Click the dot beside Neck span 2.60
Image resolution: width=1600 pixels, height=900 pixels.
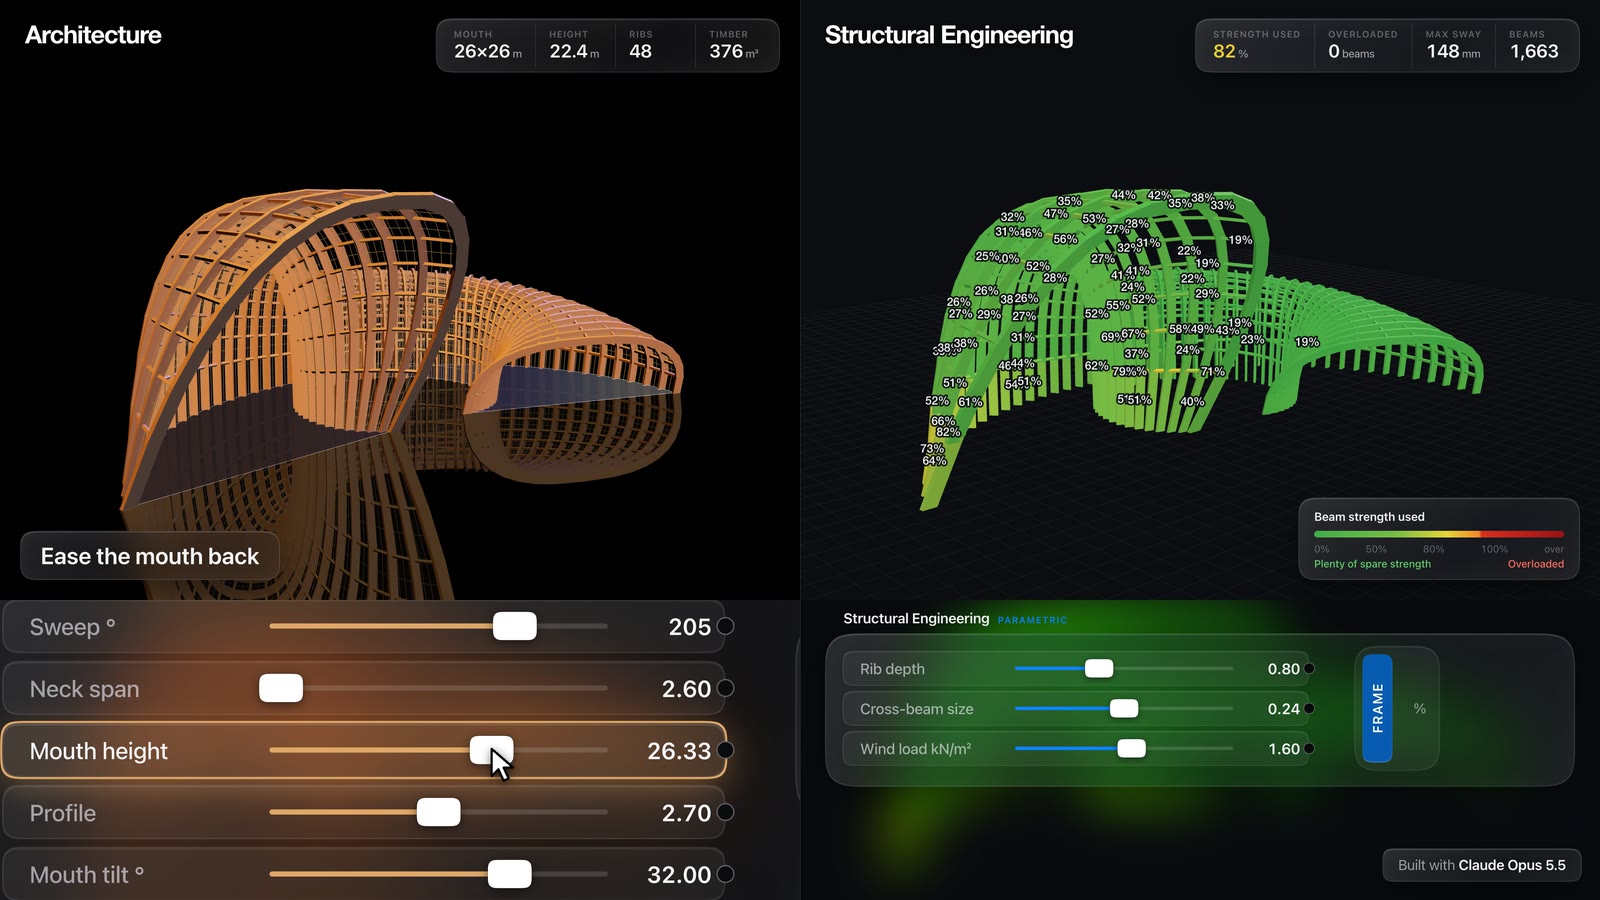(x=726, y=688)
